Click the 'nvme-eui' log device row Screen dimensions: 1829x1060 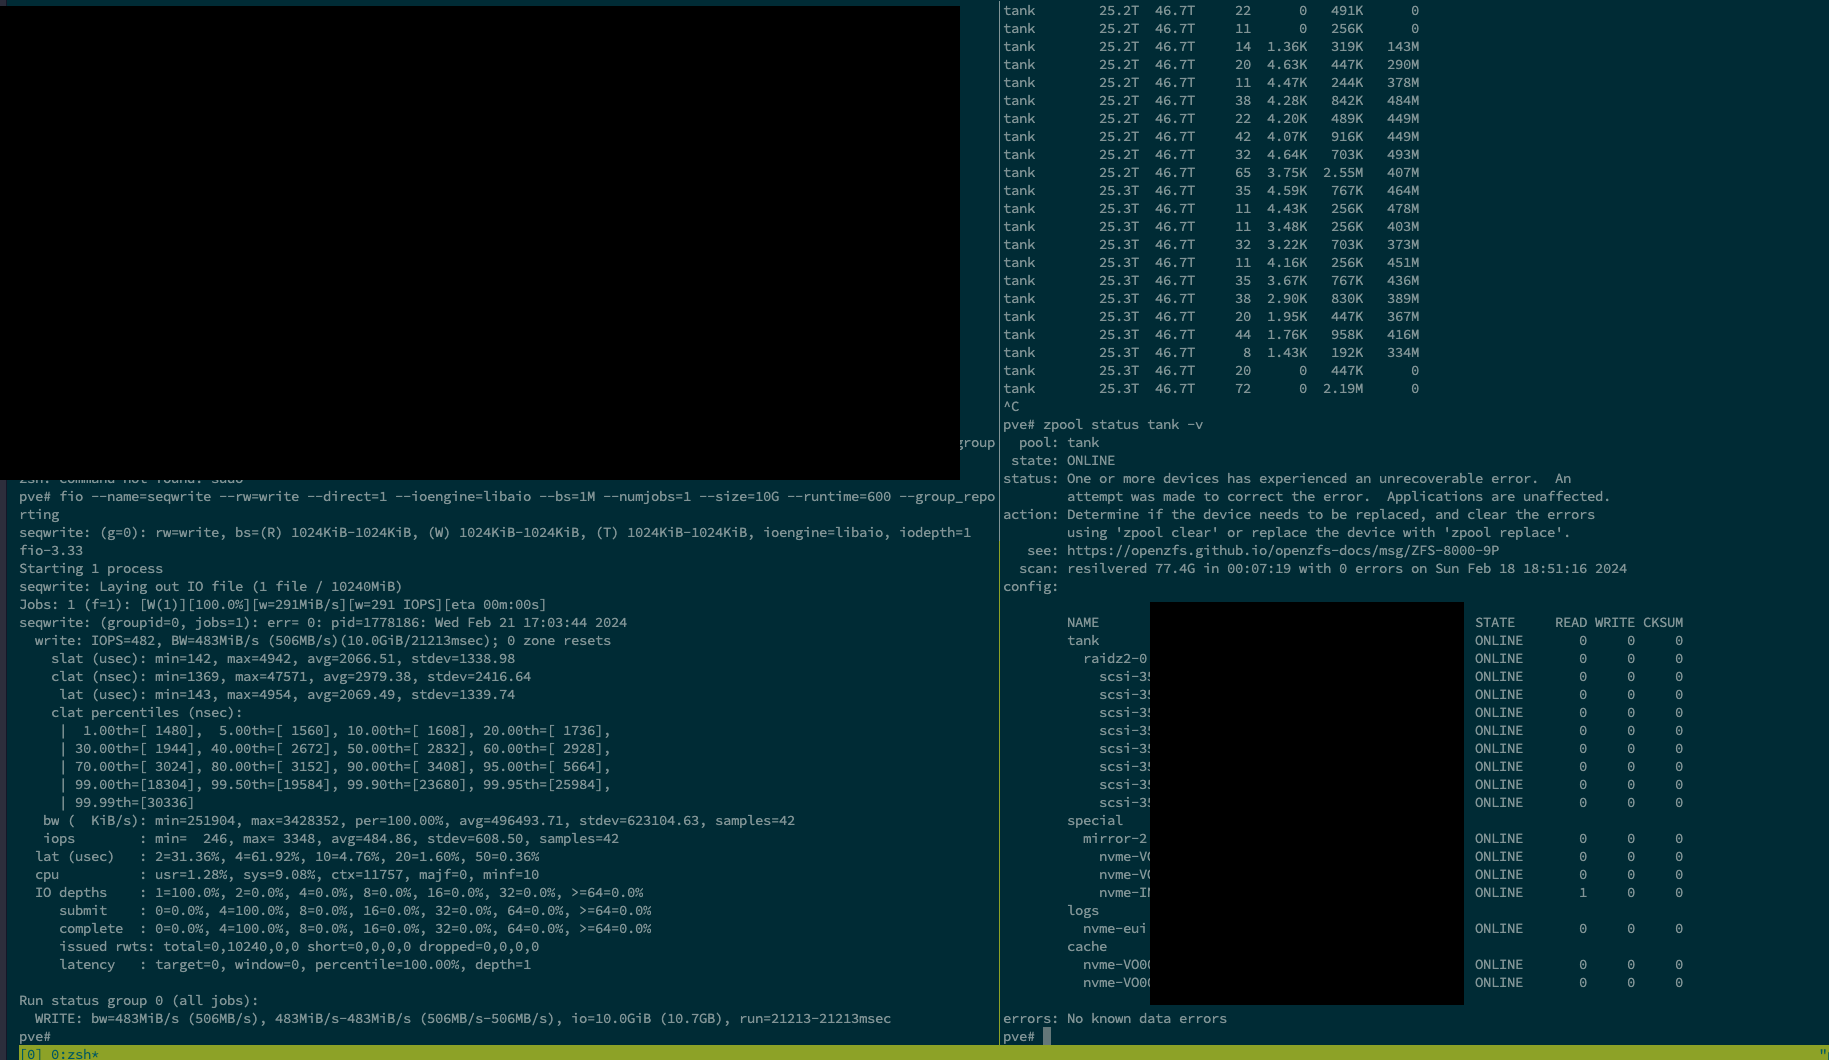[1115, 928]
